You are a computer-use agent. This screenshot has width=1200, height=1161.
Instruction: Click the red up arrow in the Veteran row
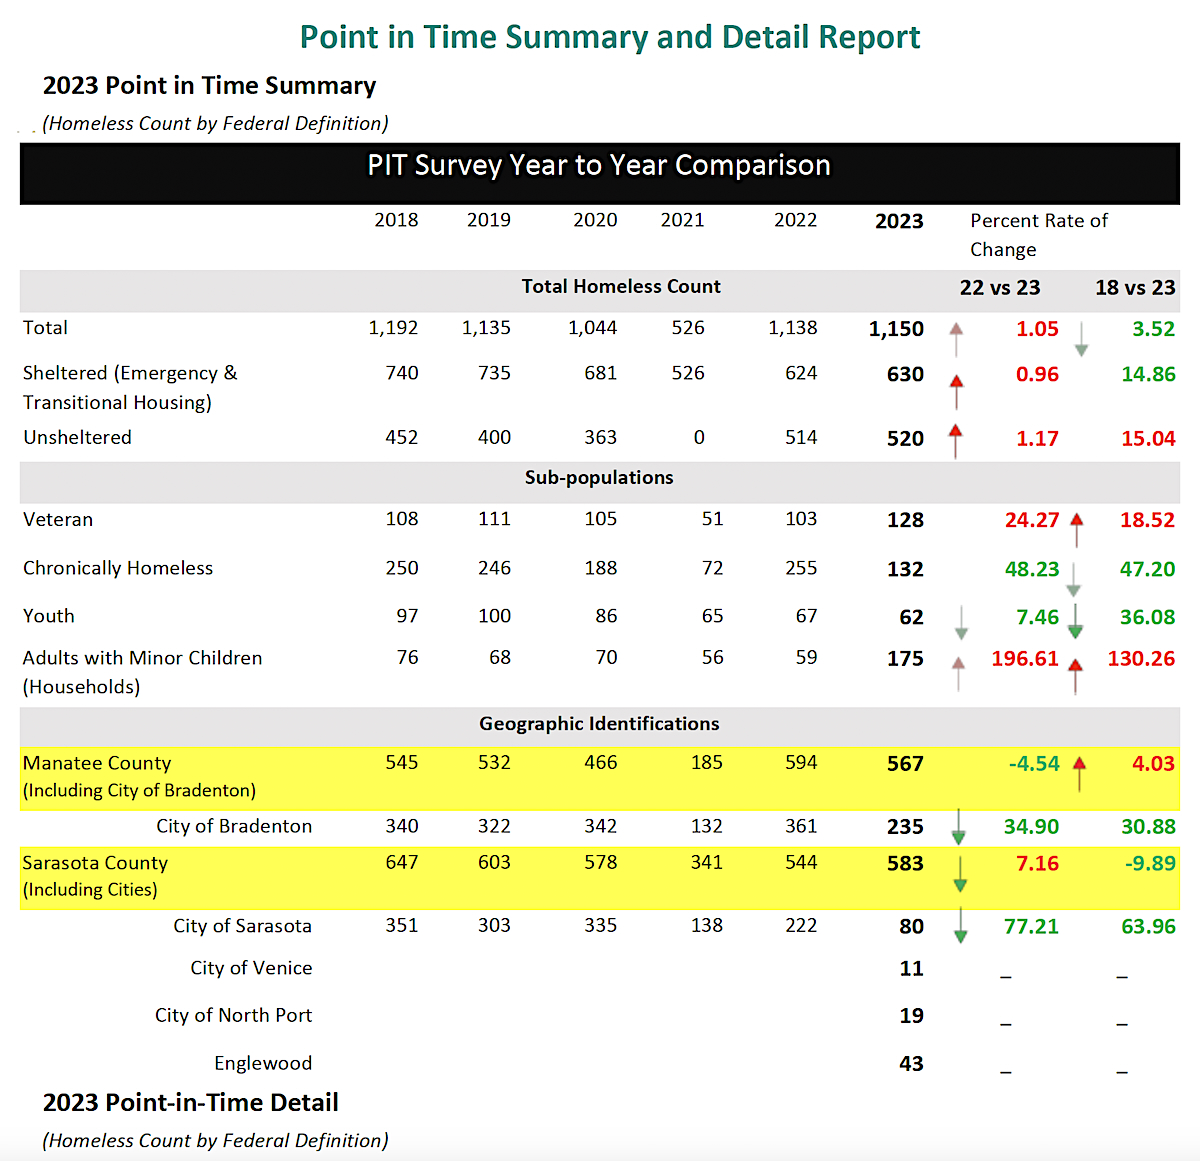[1076, 528]
